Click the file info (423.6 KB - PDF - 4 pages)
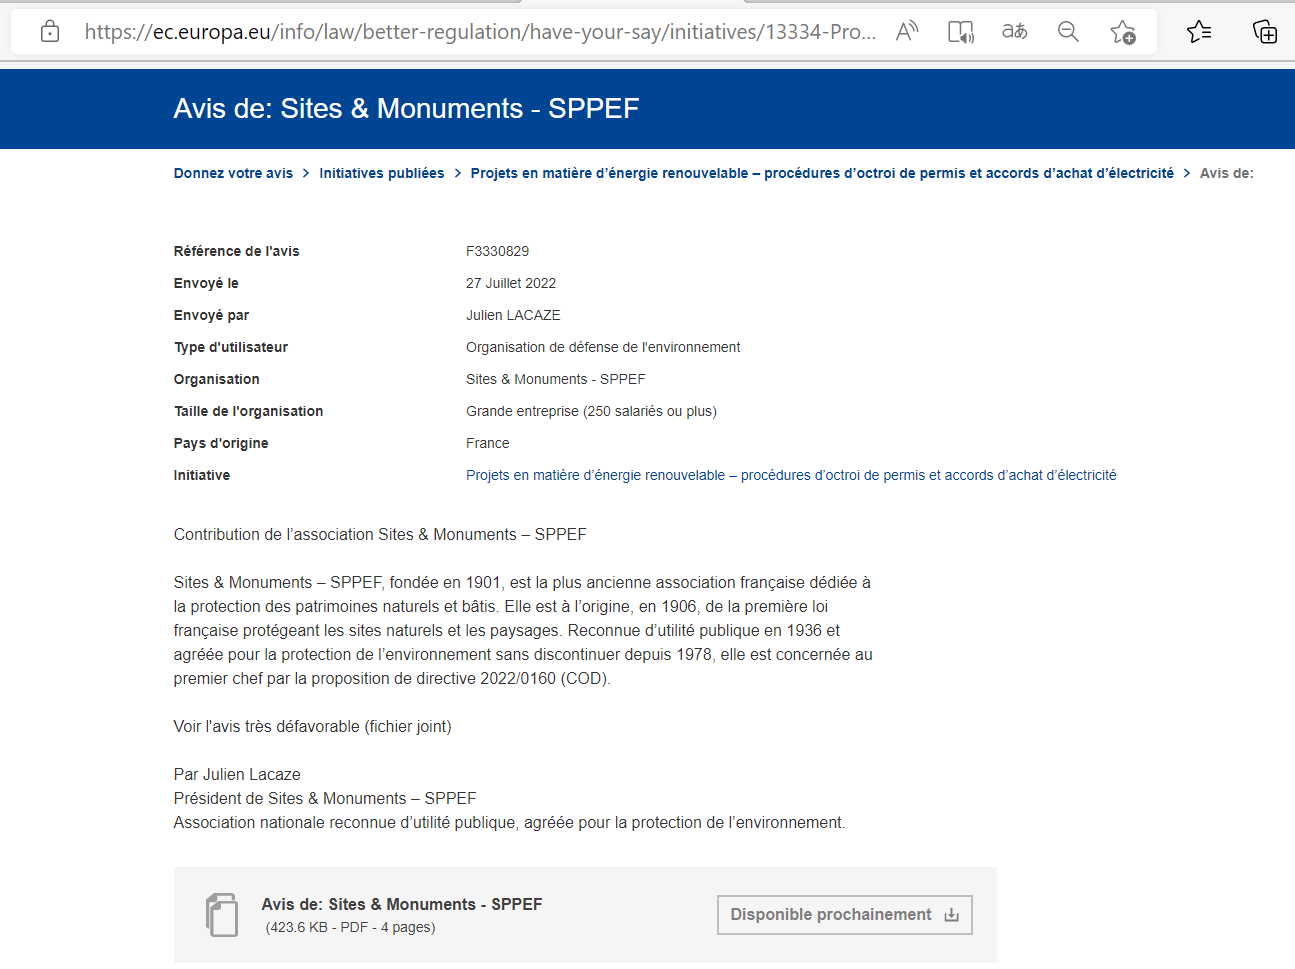 [350, 927]
